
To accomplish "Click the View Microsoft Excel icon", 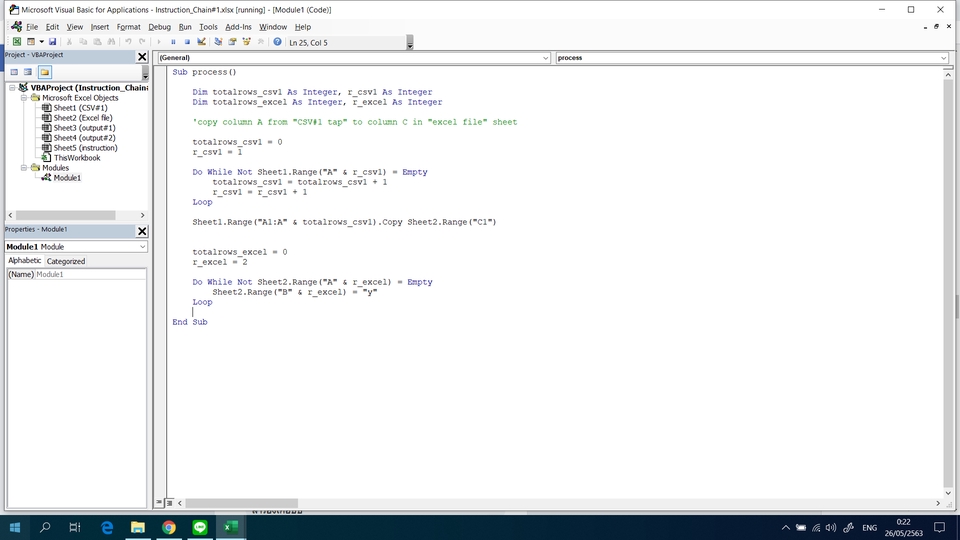I will [x=17, y=42].
